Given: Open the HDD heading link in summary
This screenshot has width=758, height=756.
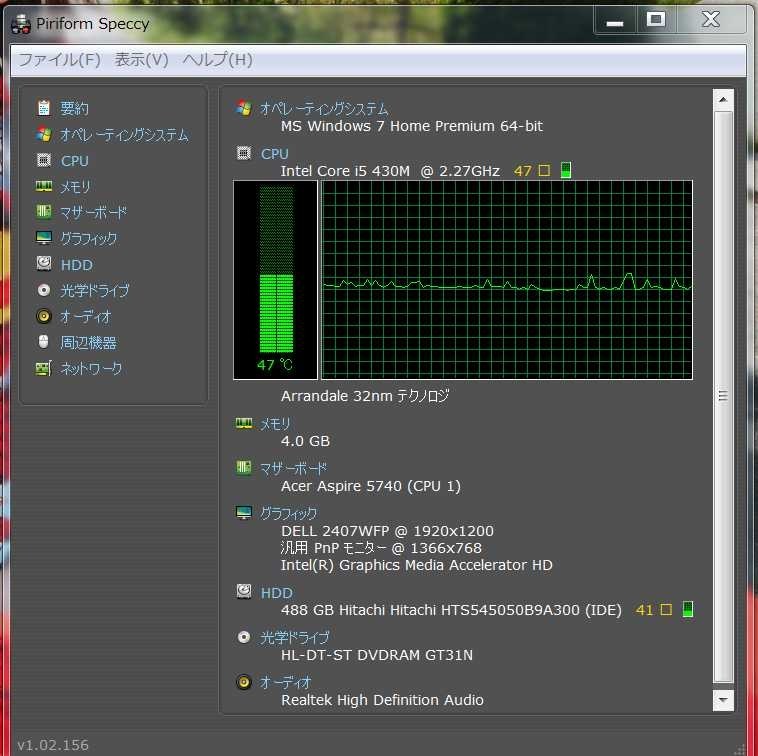Looking at the screenshot, I should (277, 593).
